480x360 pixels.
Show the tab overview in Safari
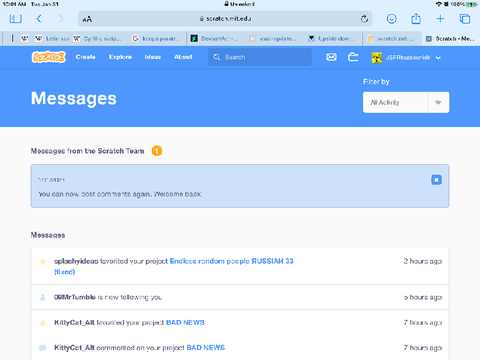click(x=465, y=19)
